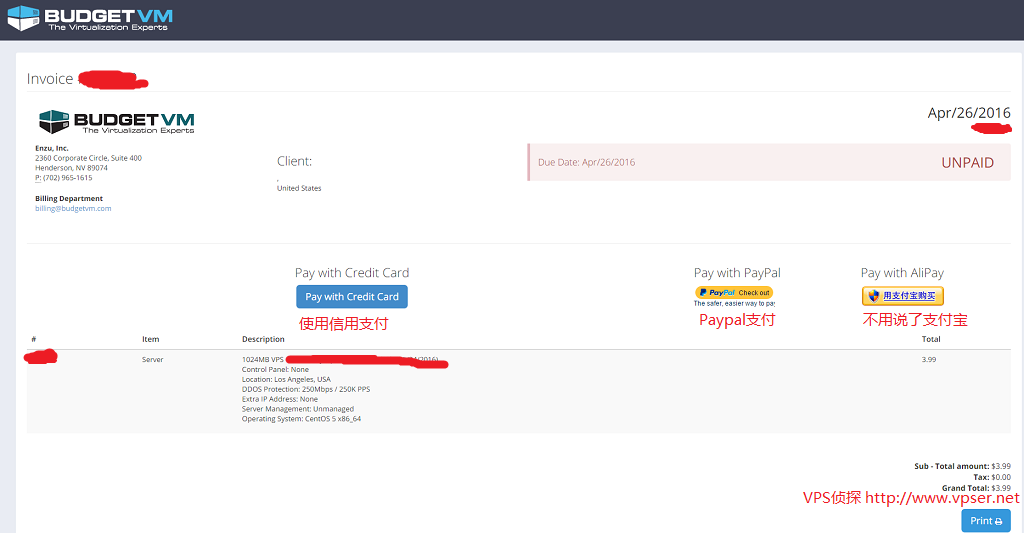Click the 'Sub - Total amount: $3.99' line
The width and height of the screenshot is (1024, 533).
[962, 466]
